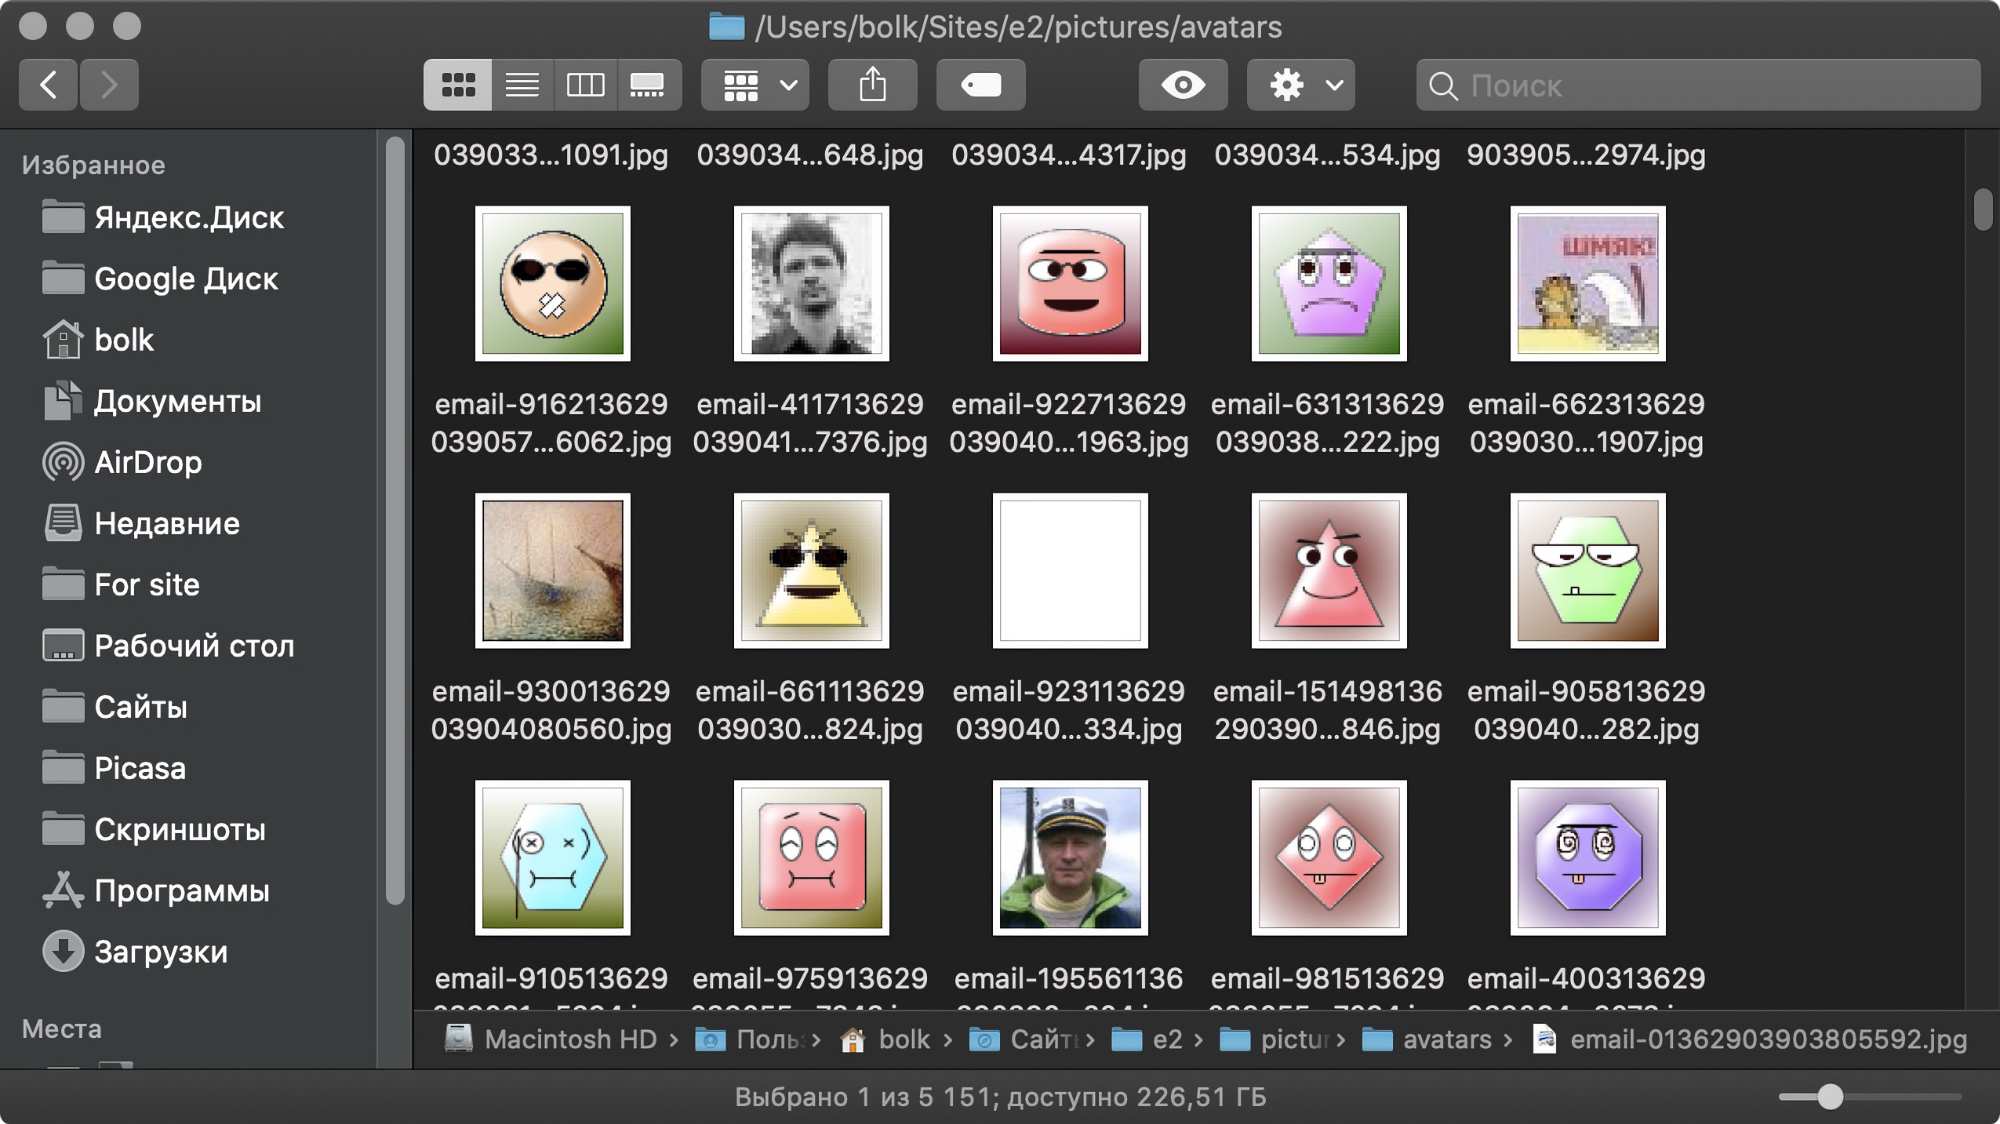Switch to list view mode
Image resolution: width=2000 pixels, height=1124 pixels.
tap(522, 85)
